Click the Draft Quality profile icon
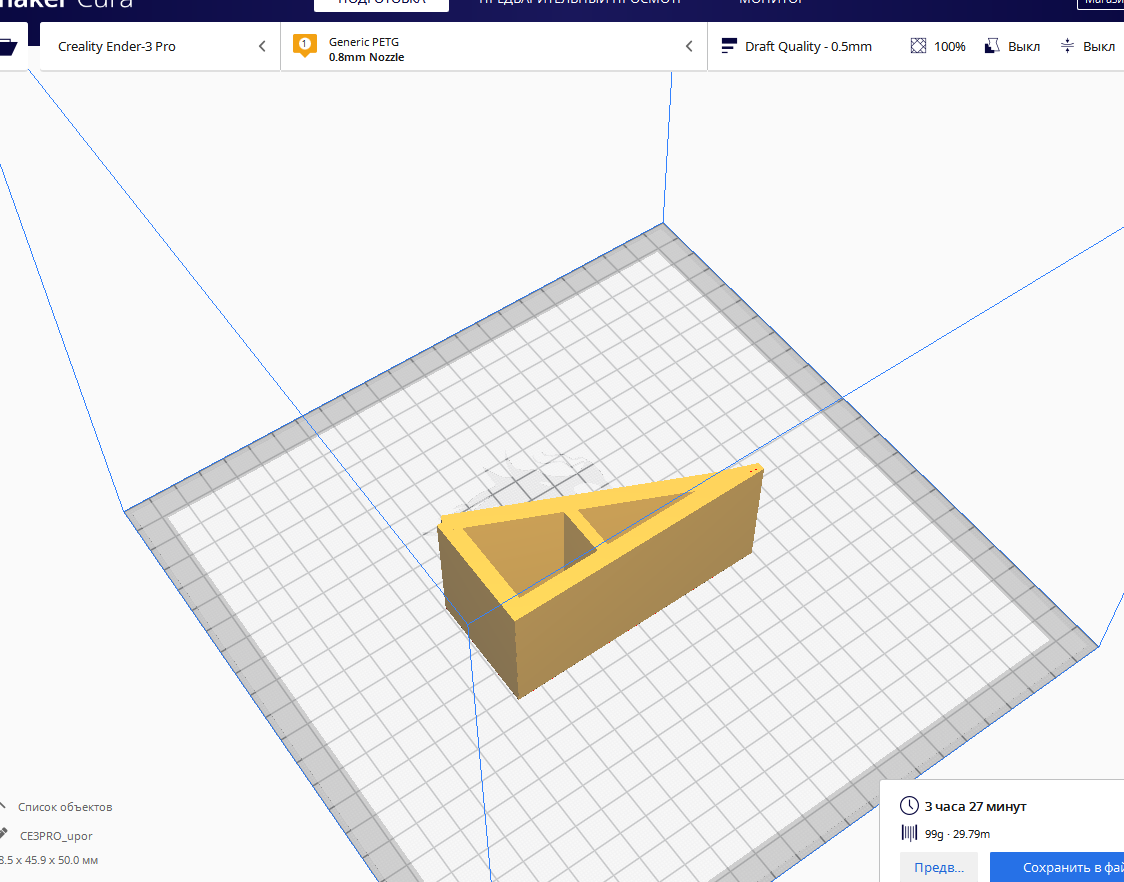 click(728, 46)
